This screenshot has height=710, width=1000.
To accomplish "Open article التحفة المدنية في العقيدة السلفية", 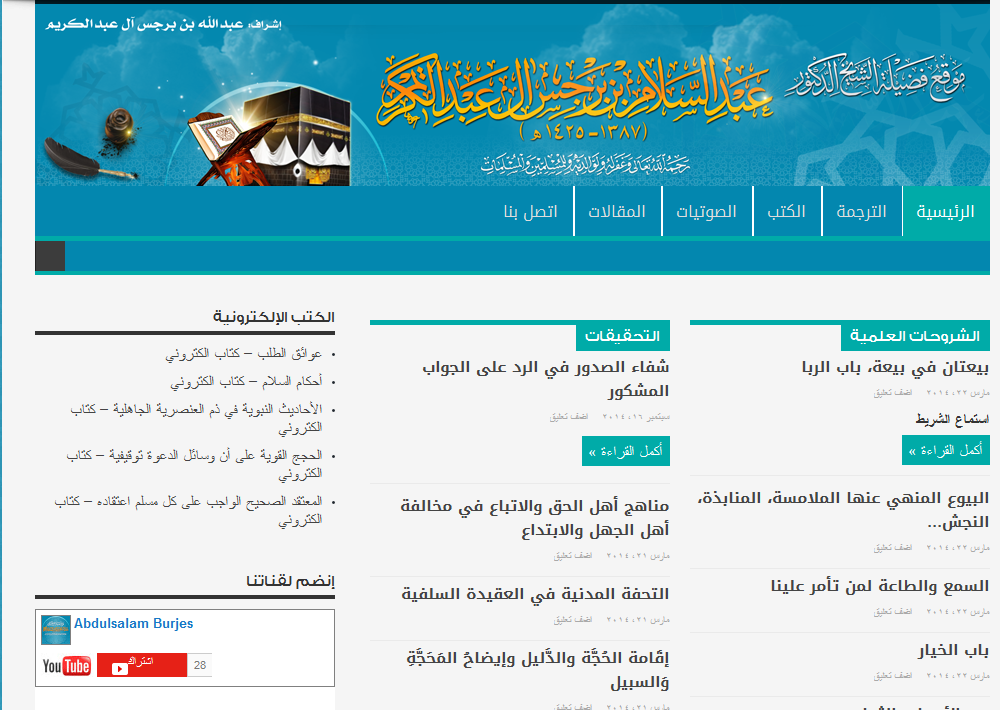I will coord(535,594).
